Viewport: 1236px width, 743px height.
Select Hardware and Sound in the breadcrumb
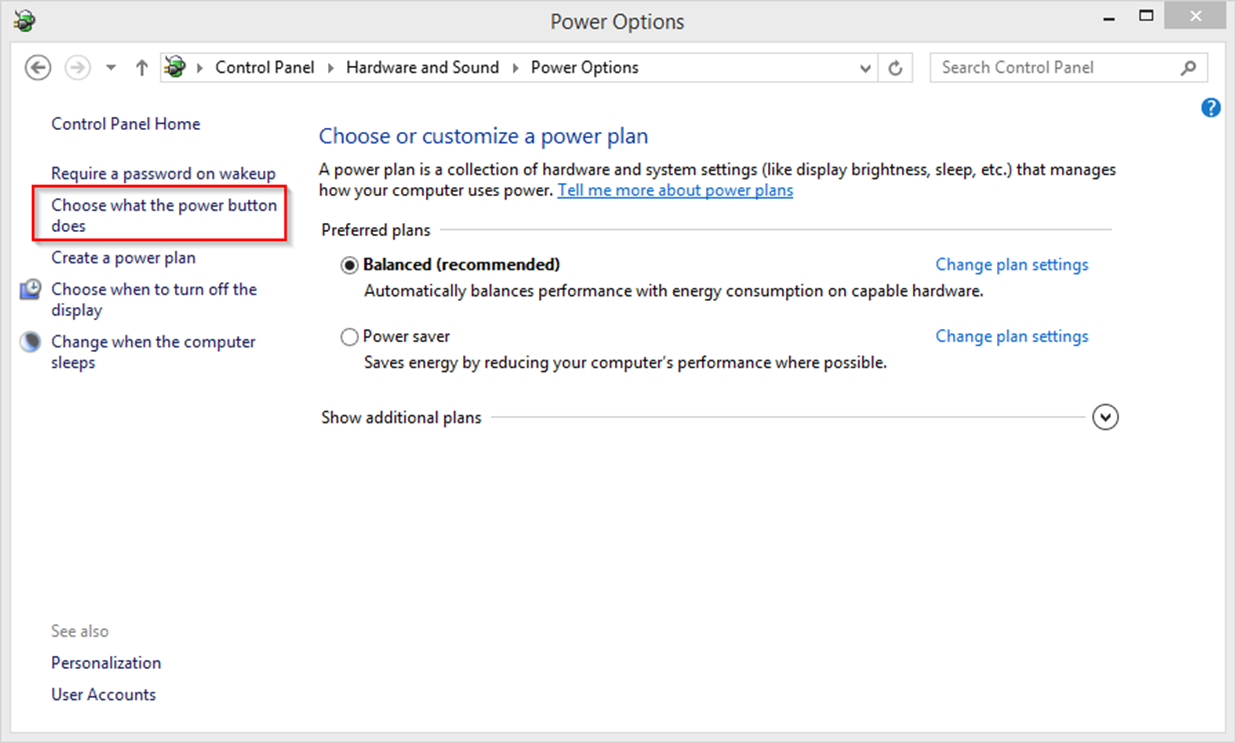[x=422, y=68]
